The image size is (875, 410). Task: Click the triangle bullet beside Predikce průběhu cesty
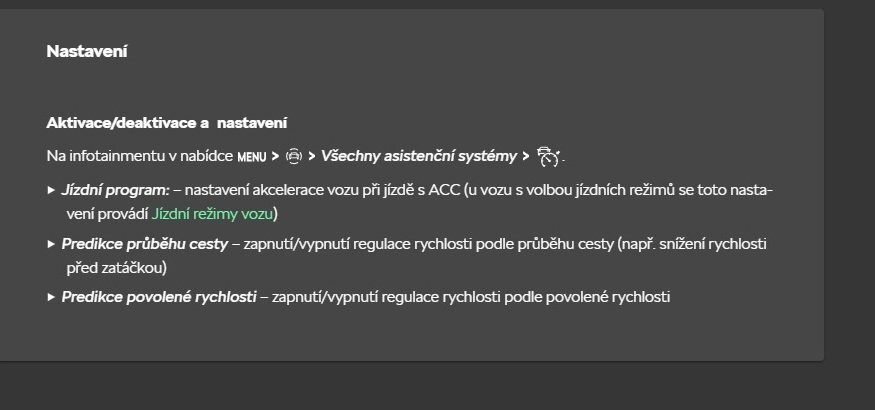pyautogui.click(x=51, y=244)
